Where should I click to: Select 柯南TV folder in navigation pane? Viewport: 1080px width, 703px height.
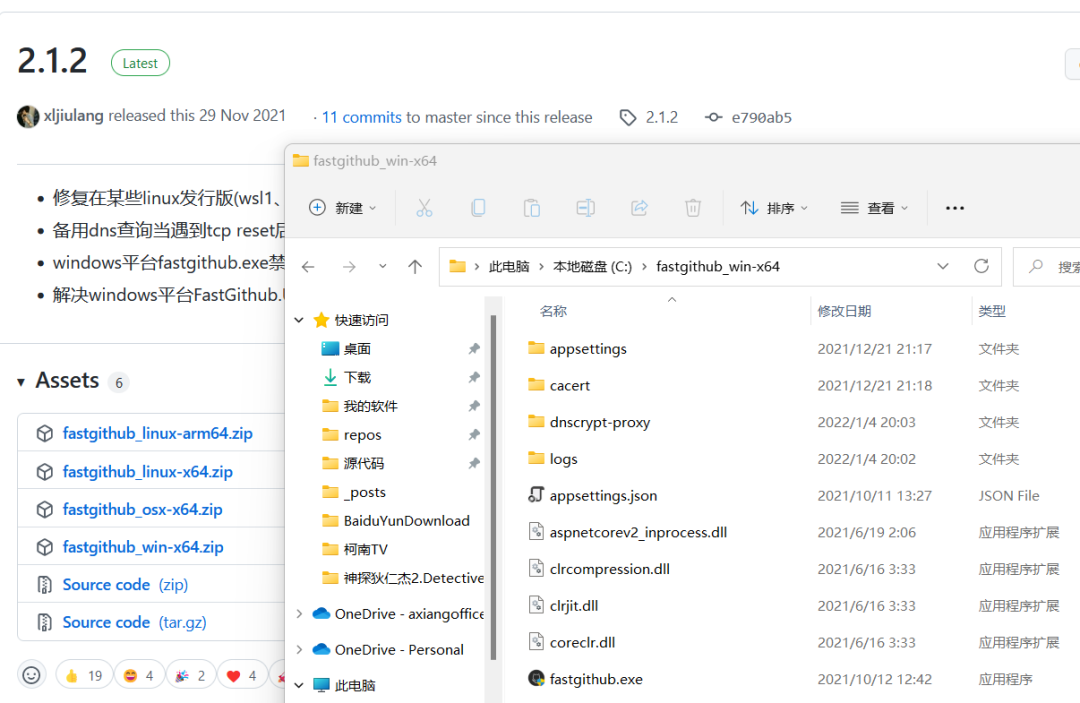point(366,549)
